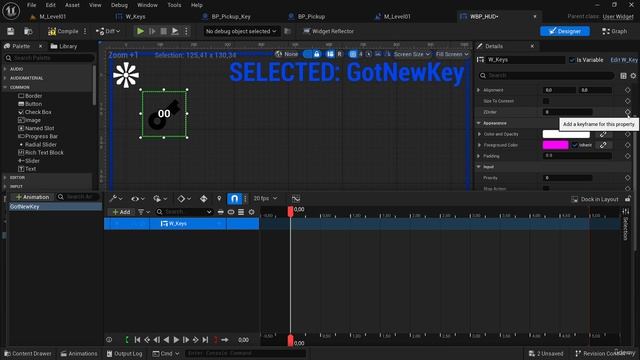
Task: Play the GotNewKey animation forward
Action: point(176,340)
